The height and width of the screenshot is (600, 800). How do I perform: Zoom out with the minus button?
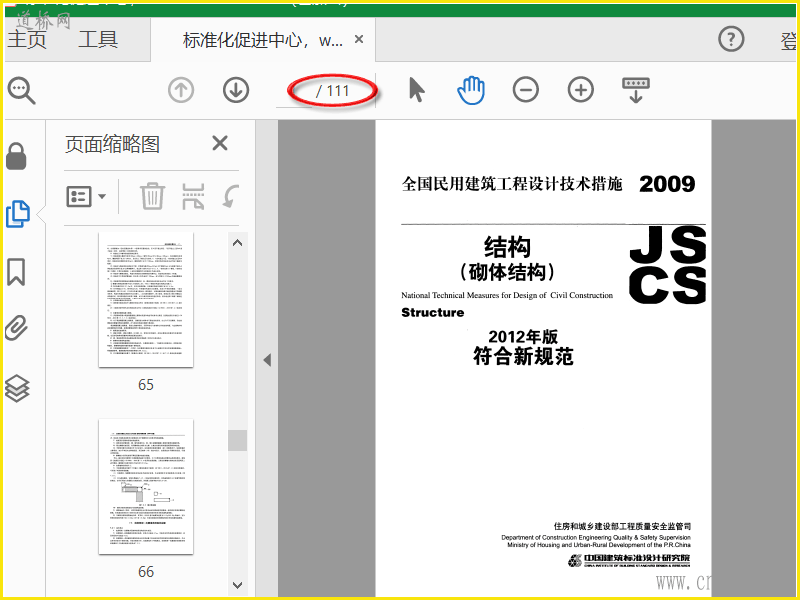pos(526,90)
